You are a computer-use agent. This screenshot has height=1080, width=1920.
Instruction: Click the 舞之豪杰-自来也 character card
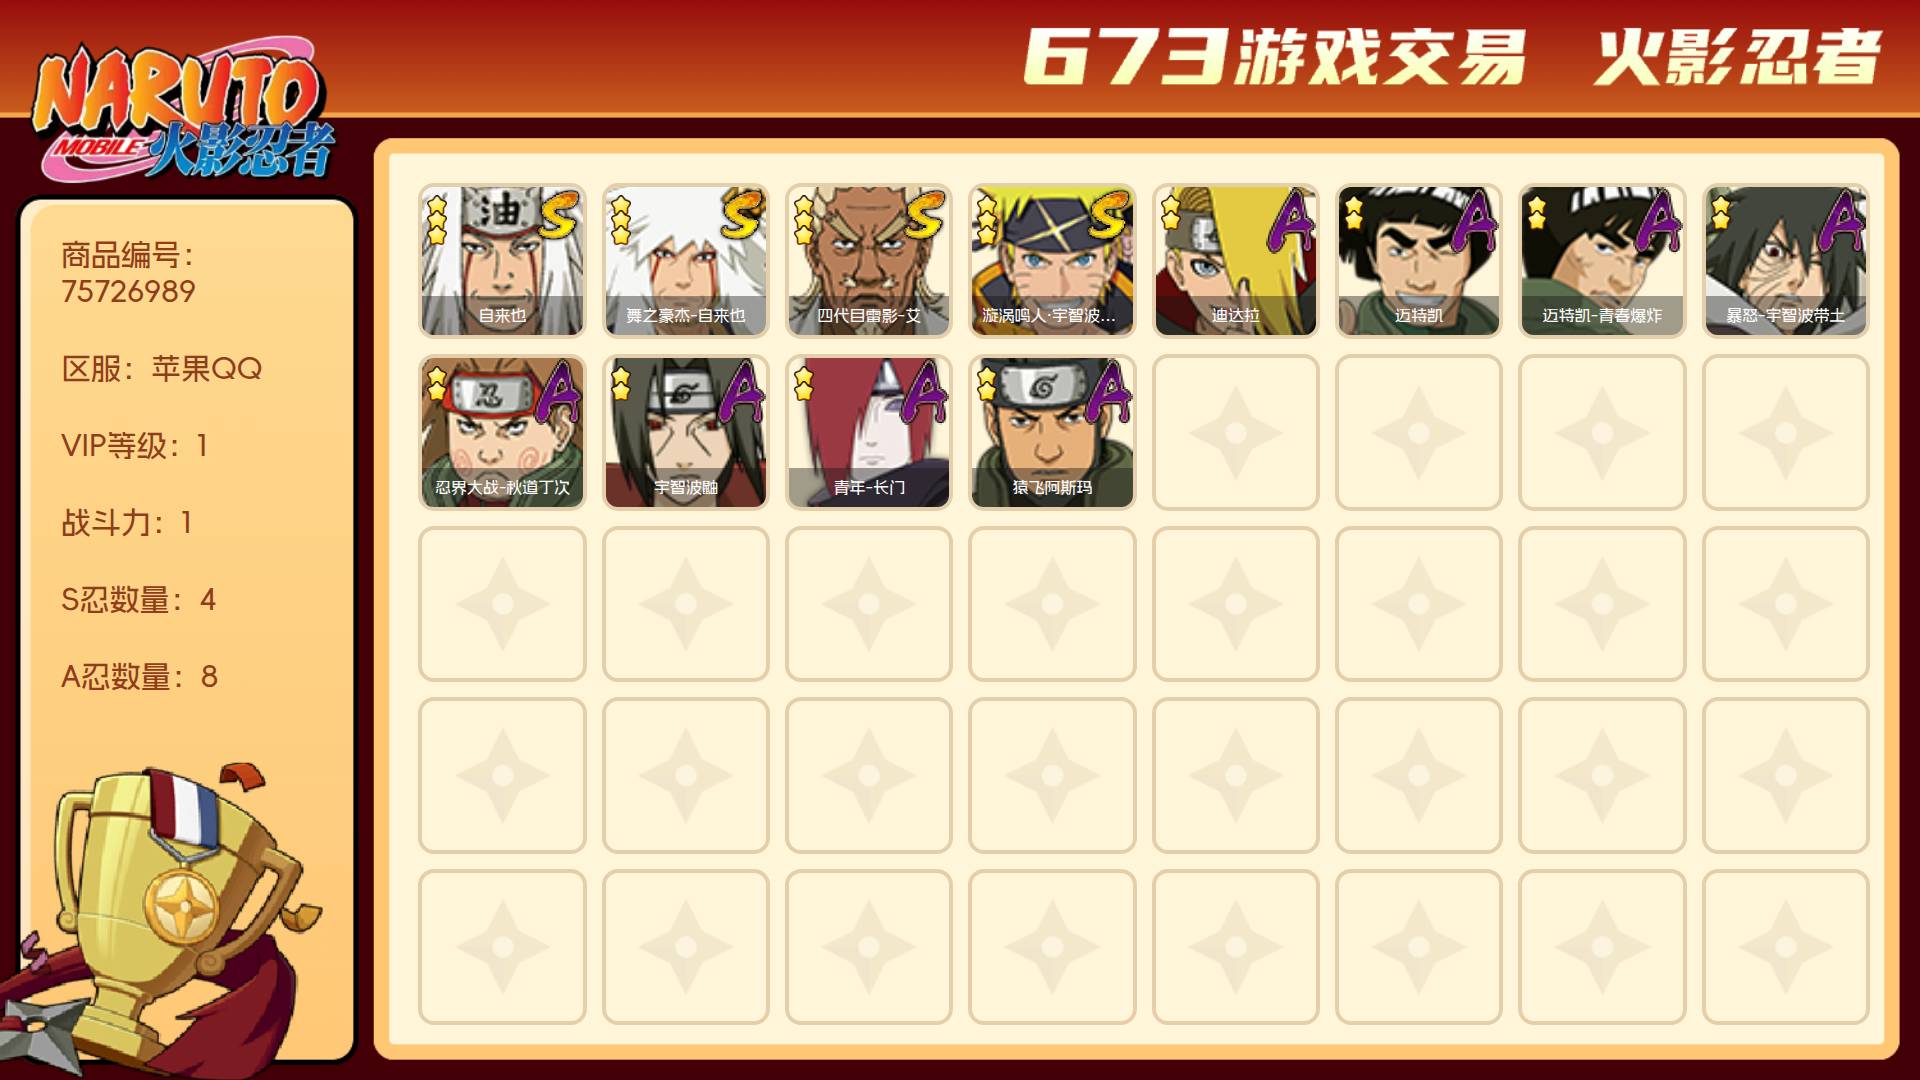click(x=685, y=261)
